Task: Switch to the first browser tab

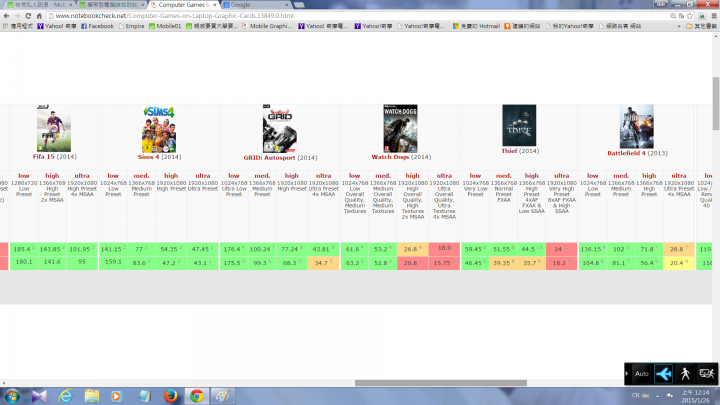Action: 39,5
